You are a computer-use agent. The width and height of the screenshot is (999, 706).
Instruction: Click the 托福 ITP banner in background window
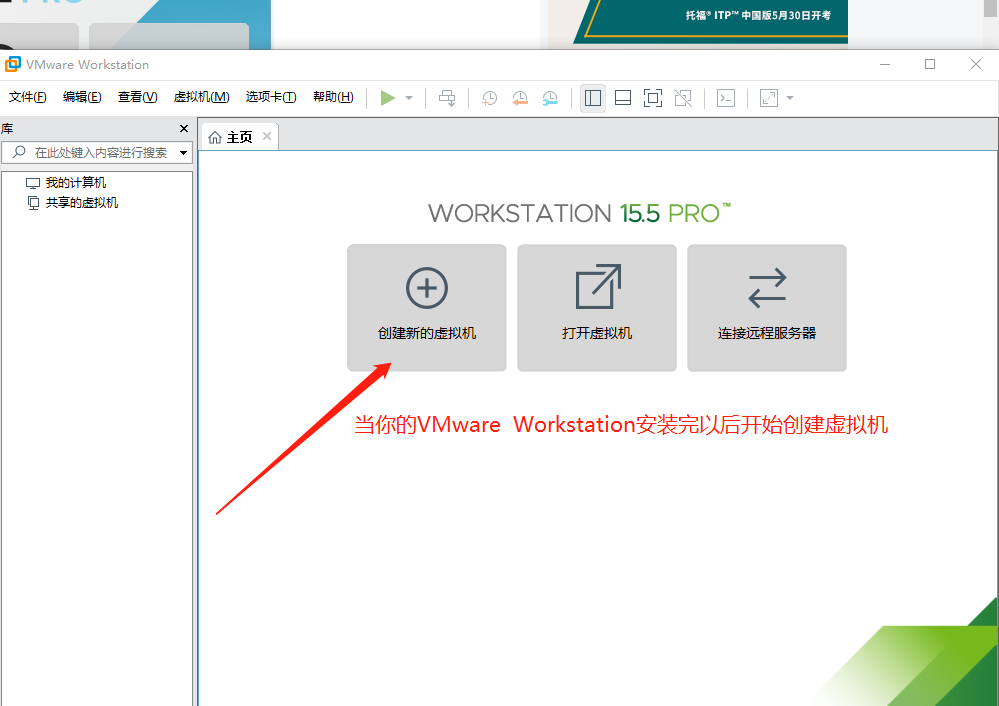710,21
